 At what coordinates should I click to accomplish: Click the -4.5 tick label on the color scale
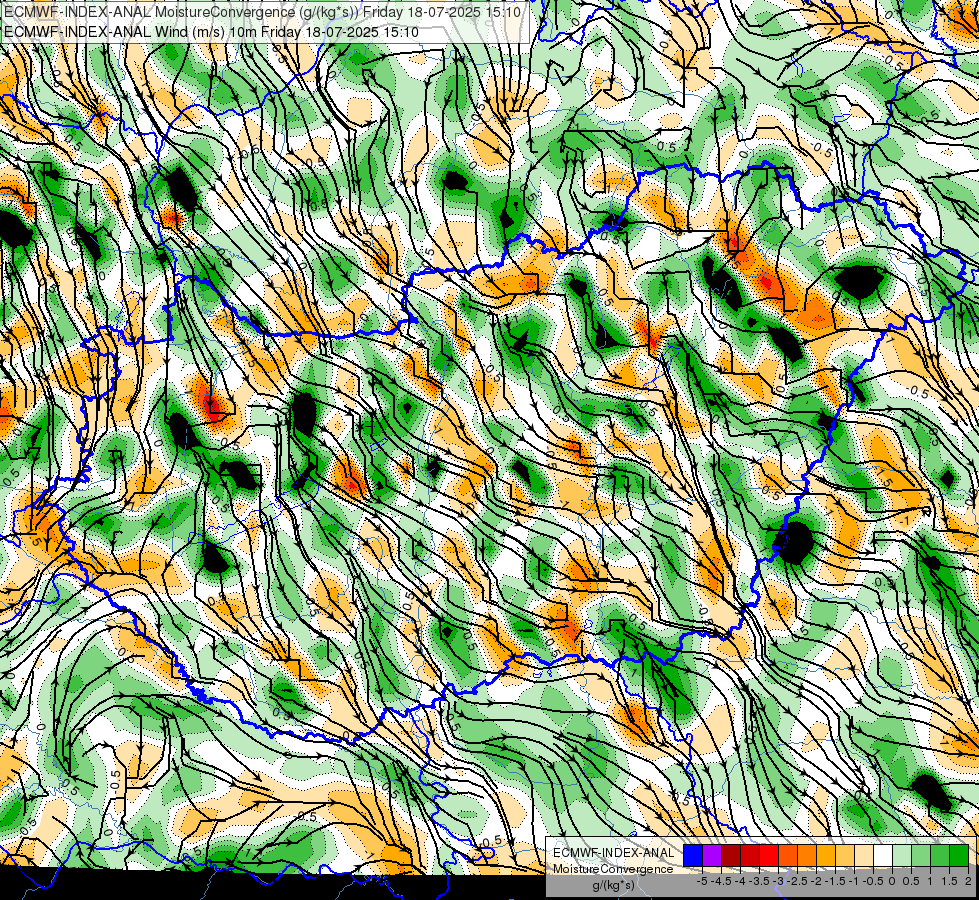tap(721, 881)
